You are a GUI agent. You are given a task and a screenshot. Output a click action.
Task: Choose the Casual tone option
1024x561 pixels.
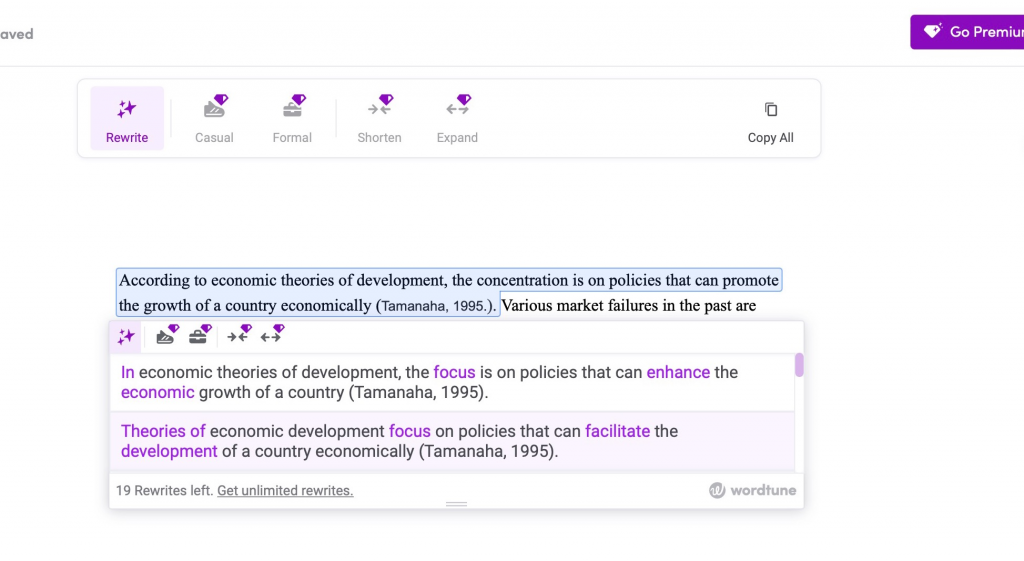click(214, 119)
